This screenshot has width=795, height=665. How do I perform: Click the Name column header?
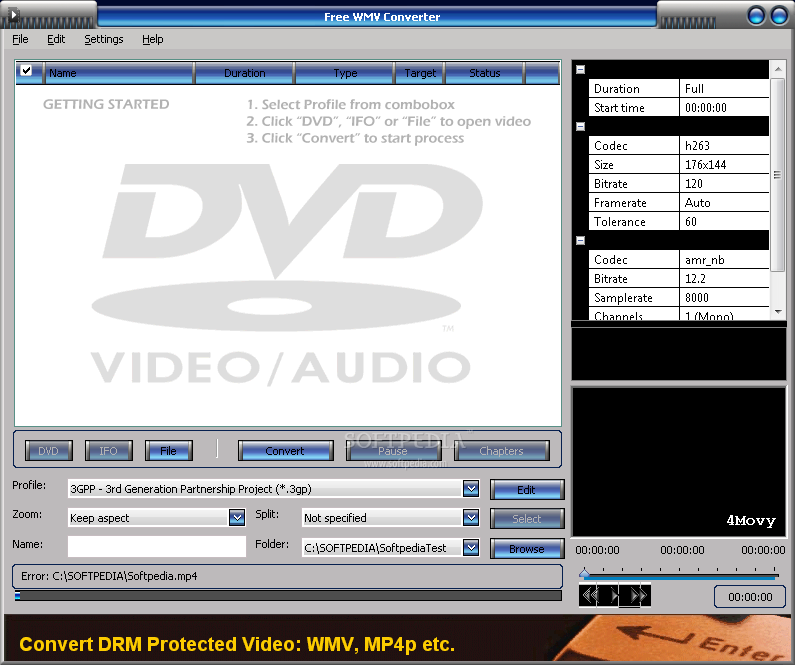pyautogui.click(x=119, y=73)
